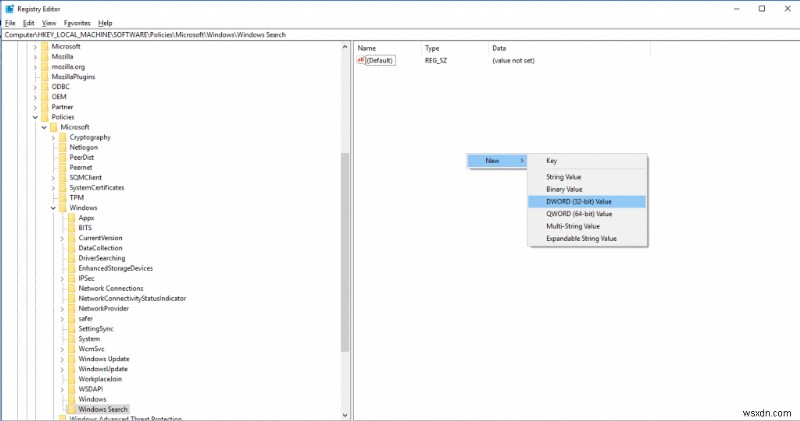Click the Network Connections folder icon
Viewport: 800px width, 421px height.
[71, 288]
